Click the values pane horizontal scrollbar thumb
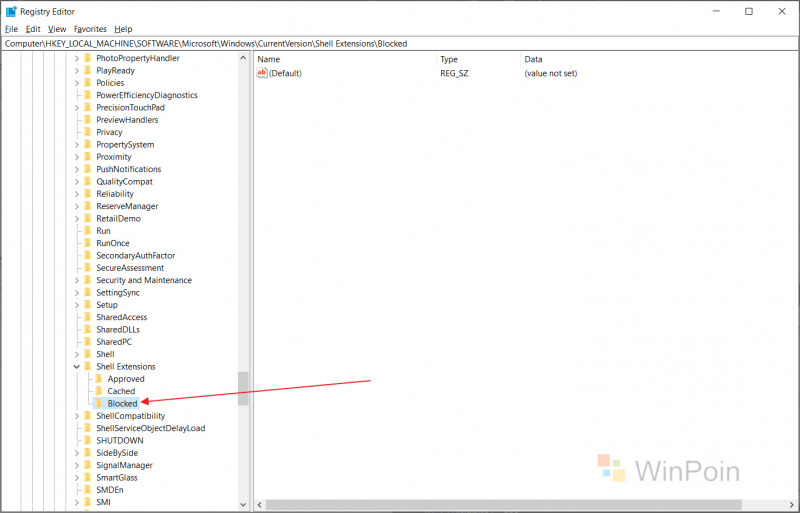The width and height of the screenshot is (800, 513). click(x=504, y=505)
